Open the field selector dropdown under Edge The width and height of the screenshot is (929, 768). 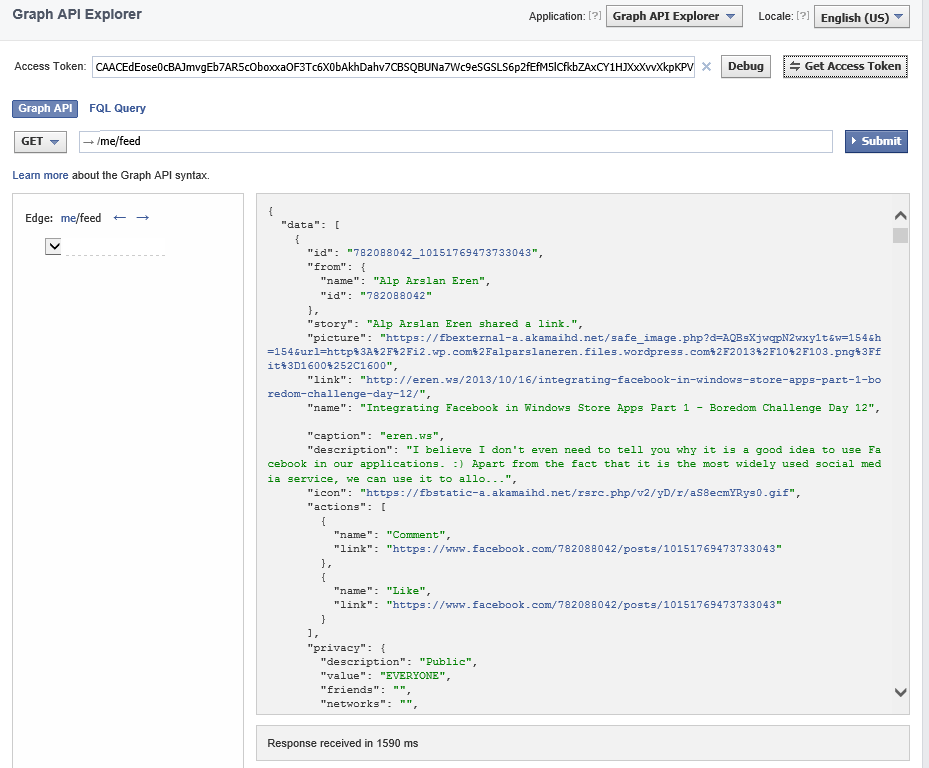click(x=54, y=246)
